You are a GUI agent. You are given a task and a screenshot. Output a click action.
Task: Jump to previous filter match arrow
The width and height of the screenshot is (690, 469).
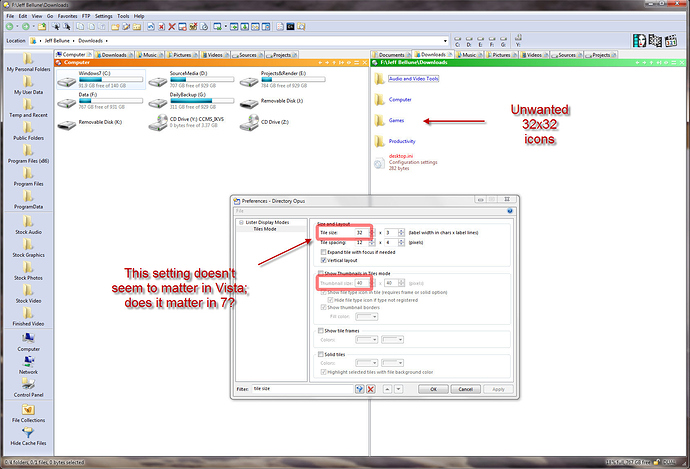pyautogui.click(x=387, y=389)
